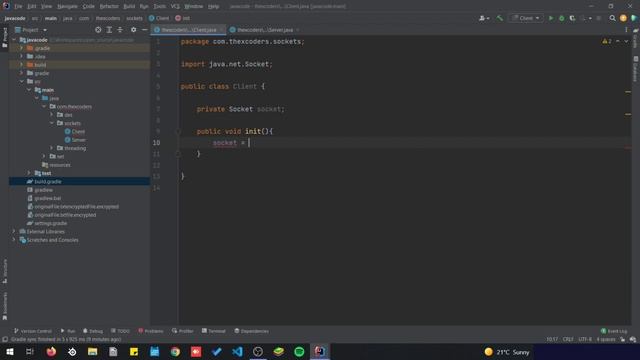Open Project panel gear settings
Viewport: 640px width, 360px height.
click(x=133, y=30)
